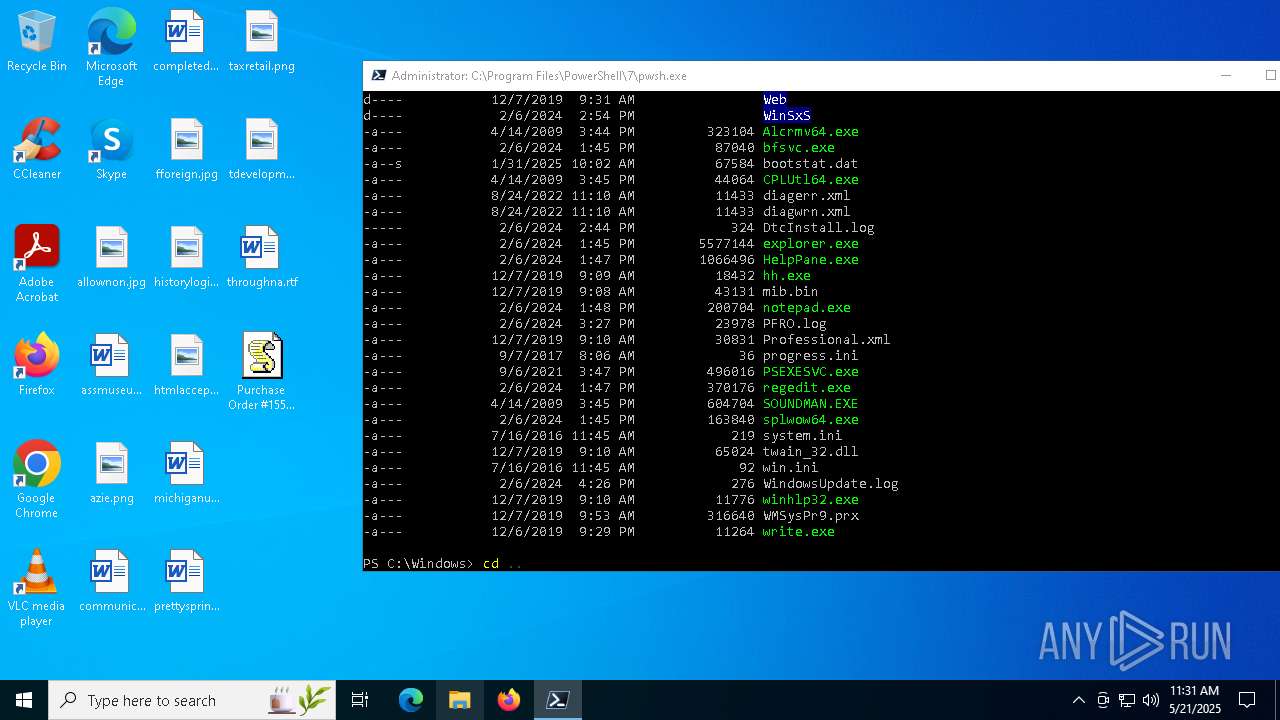Click SOUNDMAN.EXE in the listing

(x=810, y=403)
